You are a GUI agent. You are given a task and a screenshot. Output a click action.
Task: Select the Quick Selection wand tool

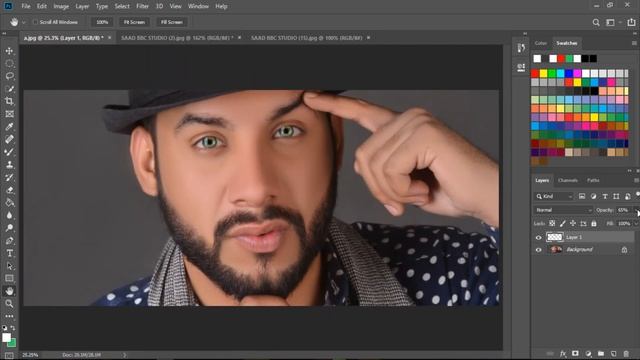(9, 89)
